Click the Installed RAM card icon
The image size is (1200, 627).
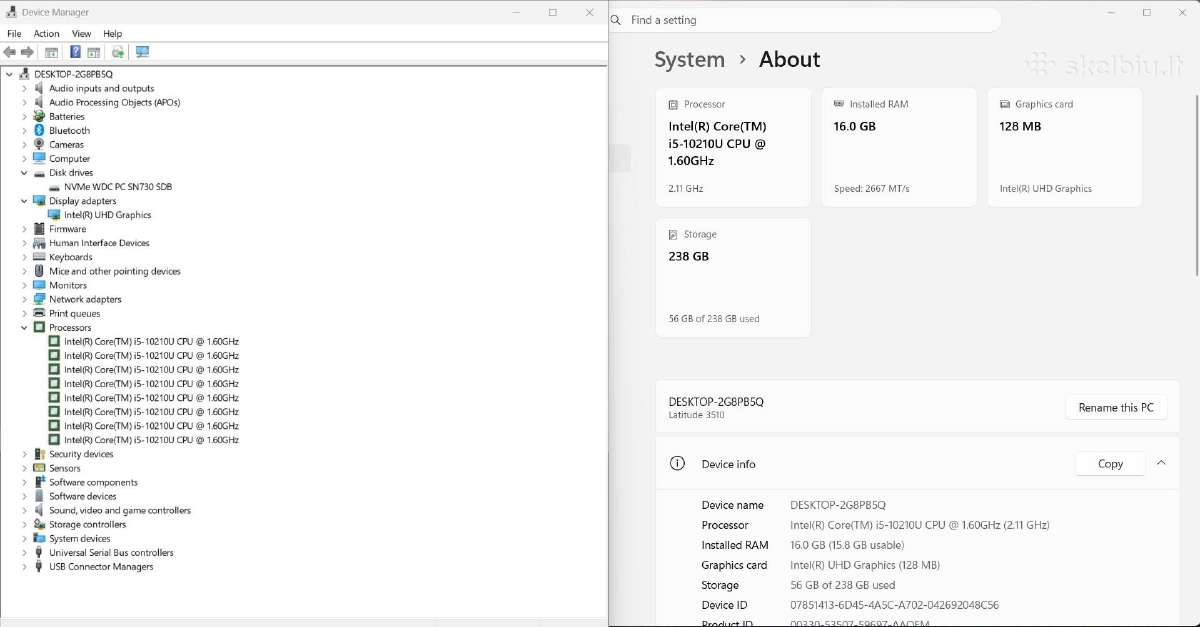839,104
